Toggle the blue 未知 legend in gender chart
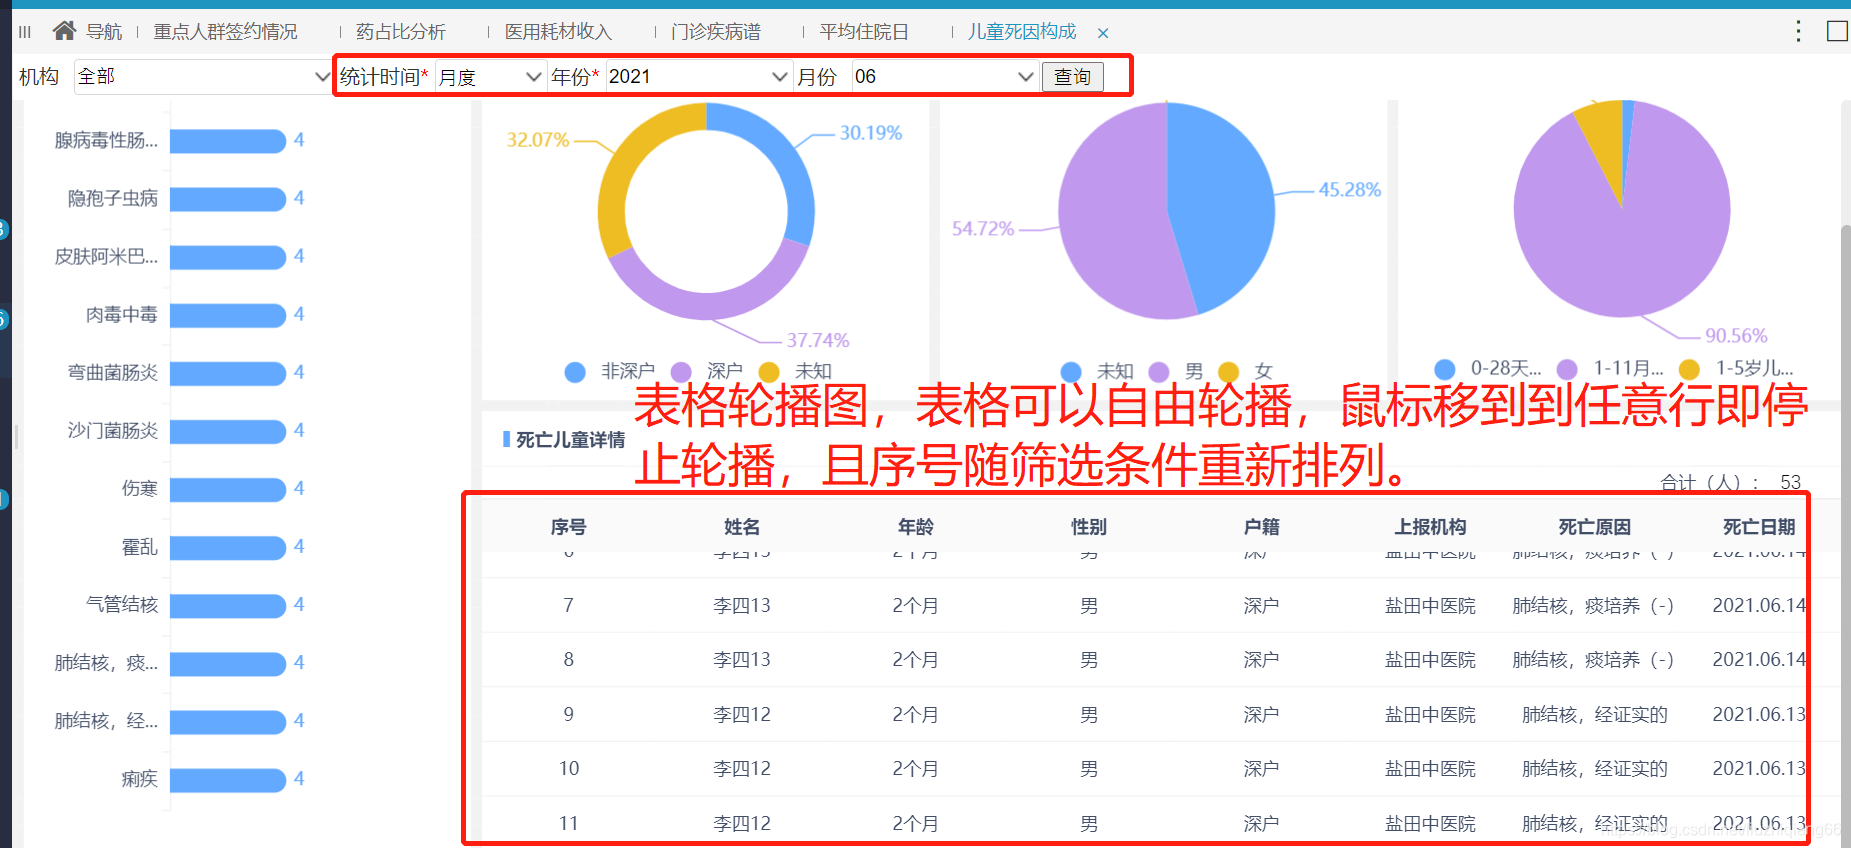This screenshot has height=848, width=1851. 1071,372
